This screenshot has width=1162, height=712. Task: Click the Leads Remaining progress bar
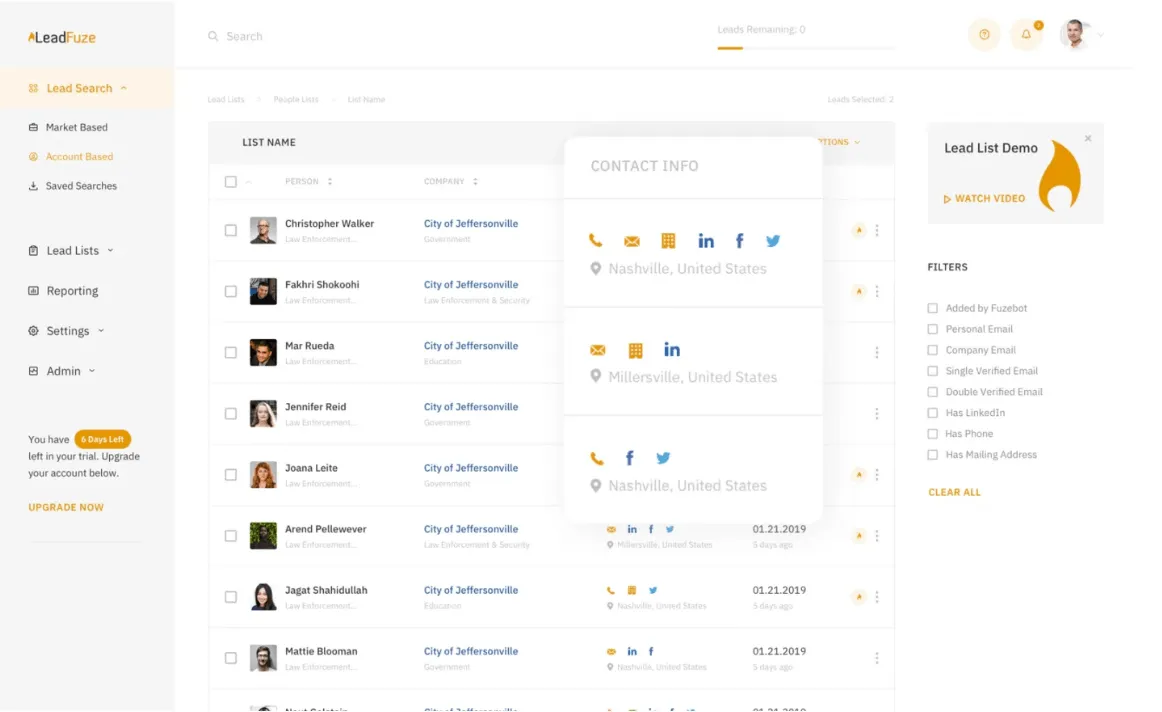click(x=806, y=48)
